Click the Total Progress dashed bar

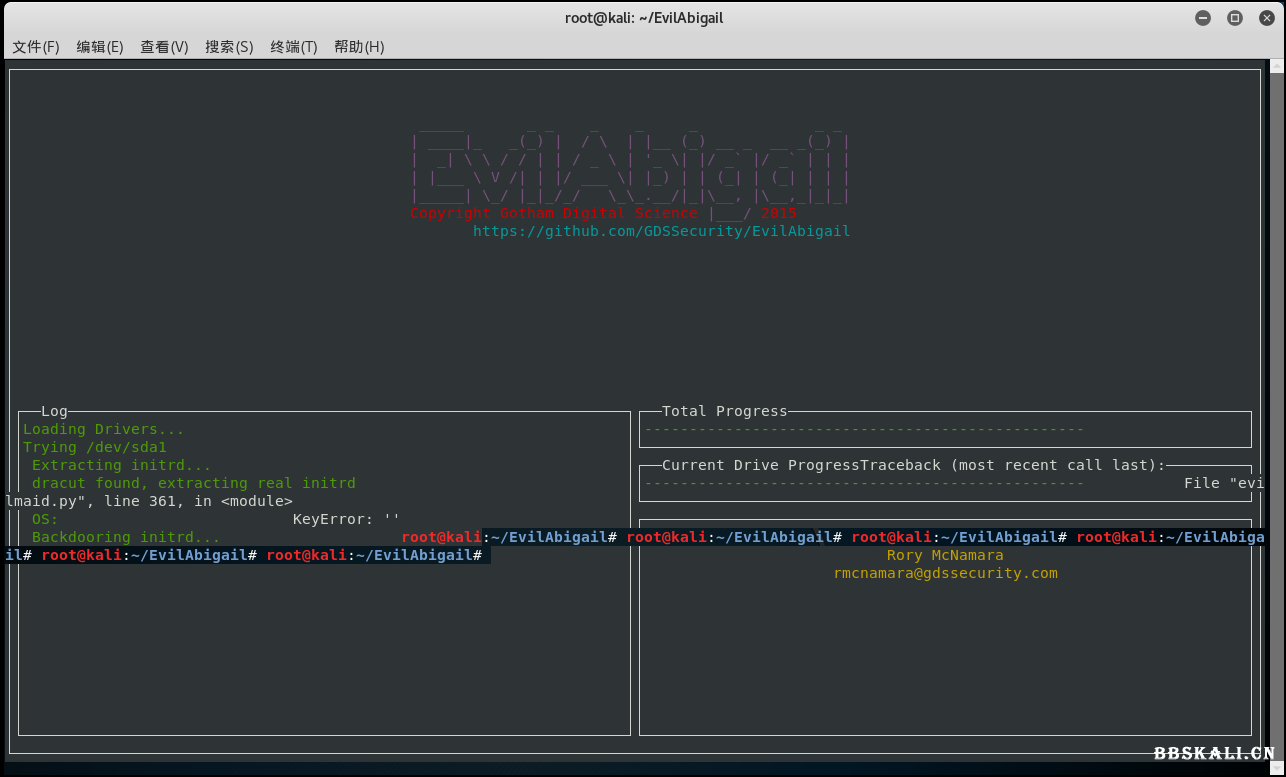(x=864, y=429)
